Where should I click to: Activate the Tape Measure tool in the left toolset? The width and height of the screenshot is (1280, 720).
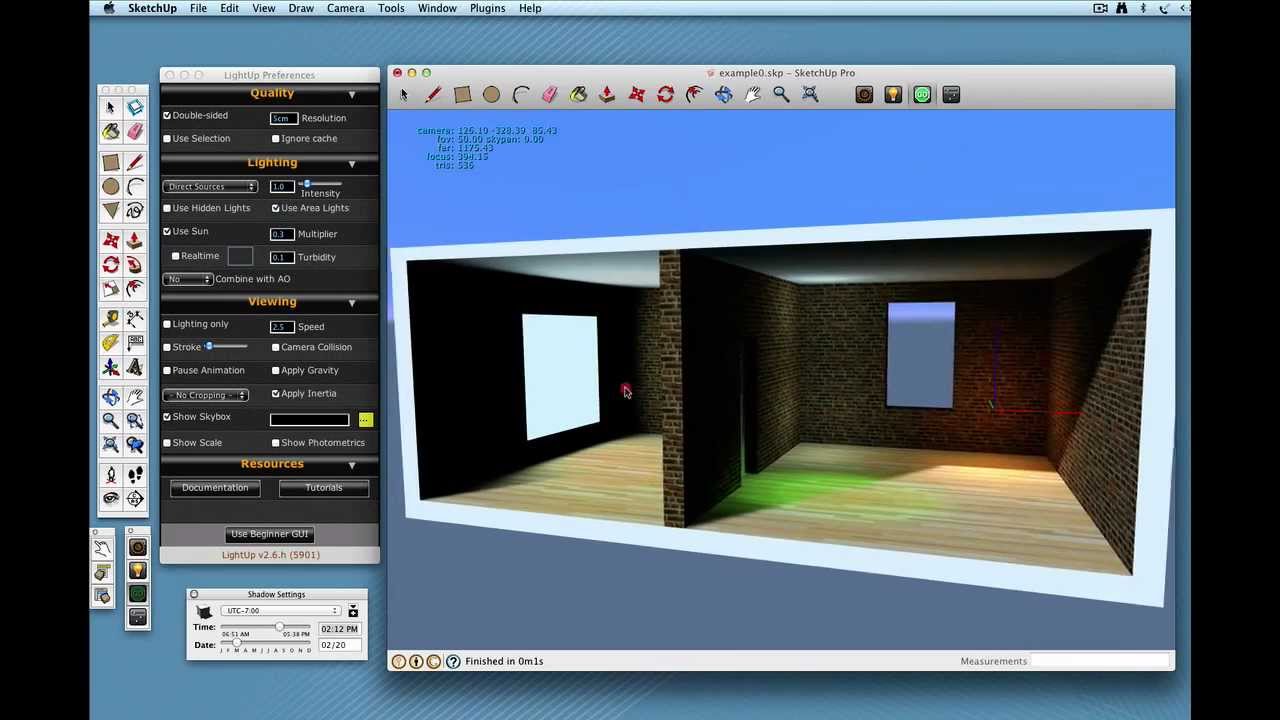(111, 318)
